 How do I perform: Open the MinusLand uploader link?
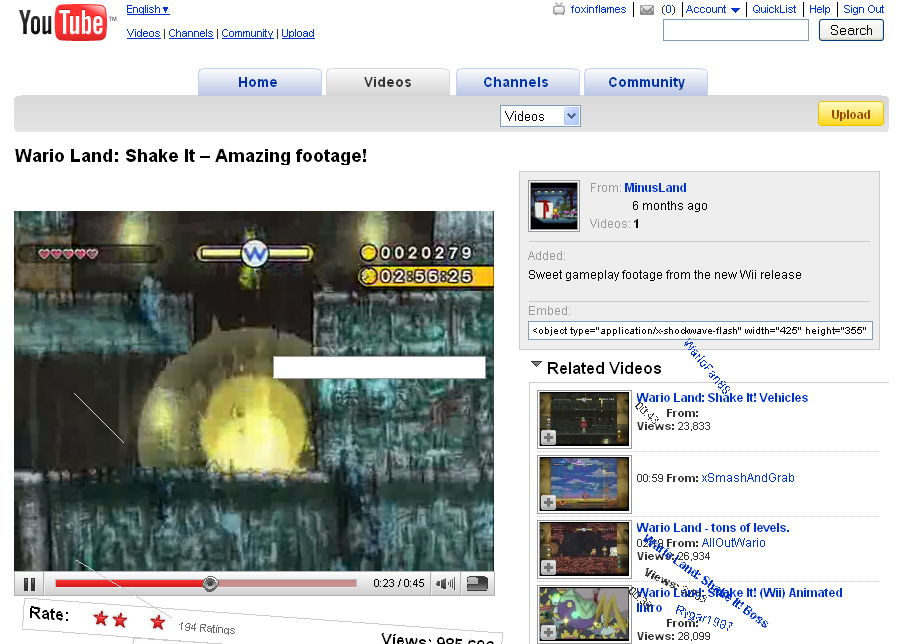coord(655,188)
